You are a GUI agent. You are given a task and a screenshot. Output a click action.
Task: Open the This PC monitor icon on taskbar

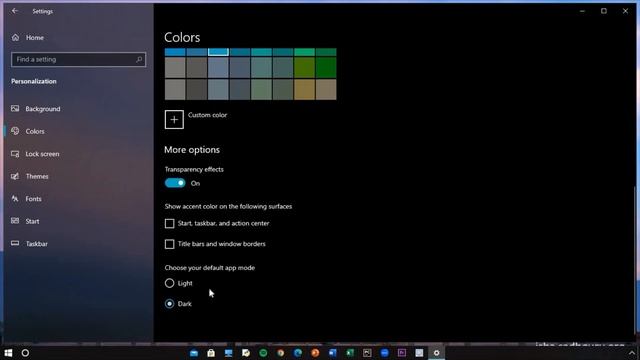pos(229,353)
